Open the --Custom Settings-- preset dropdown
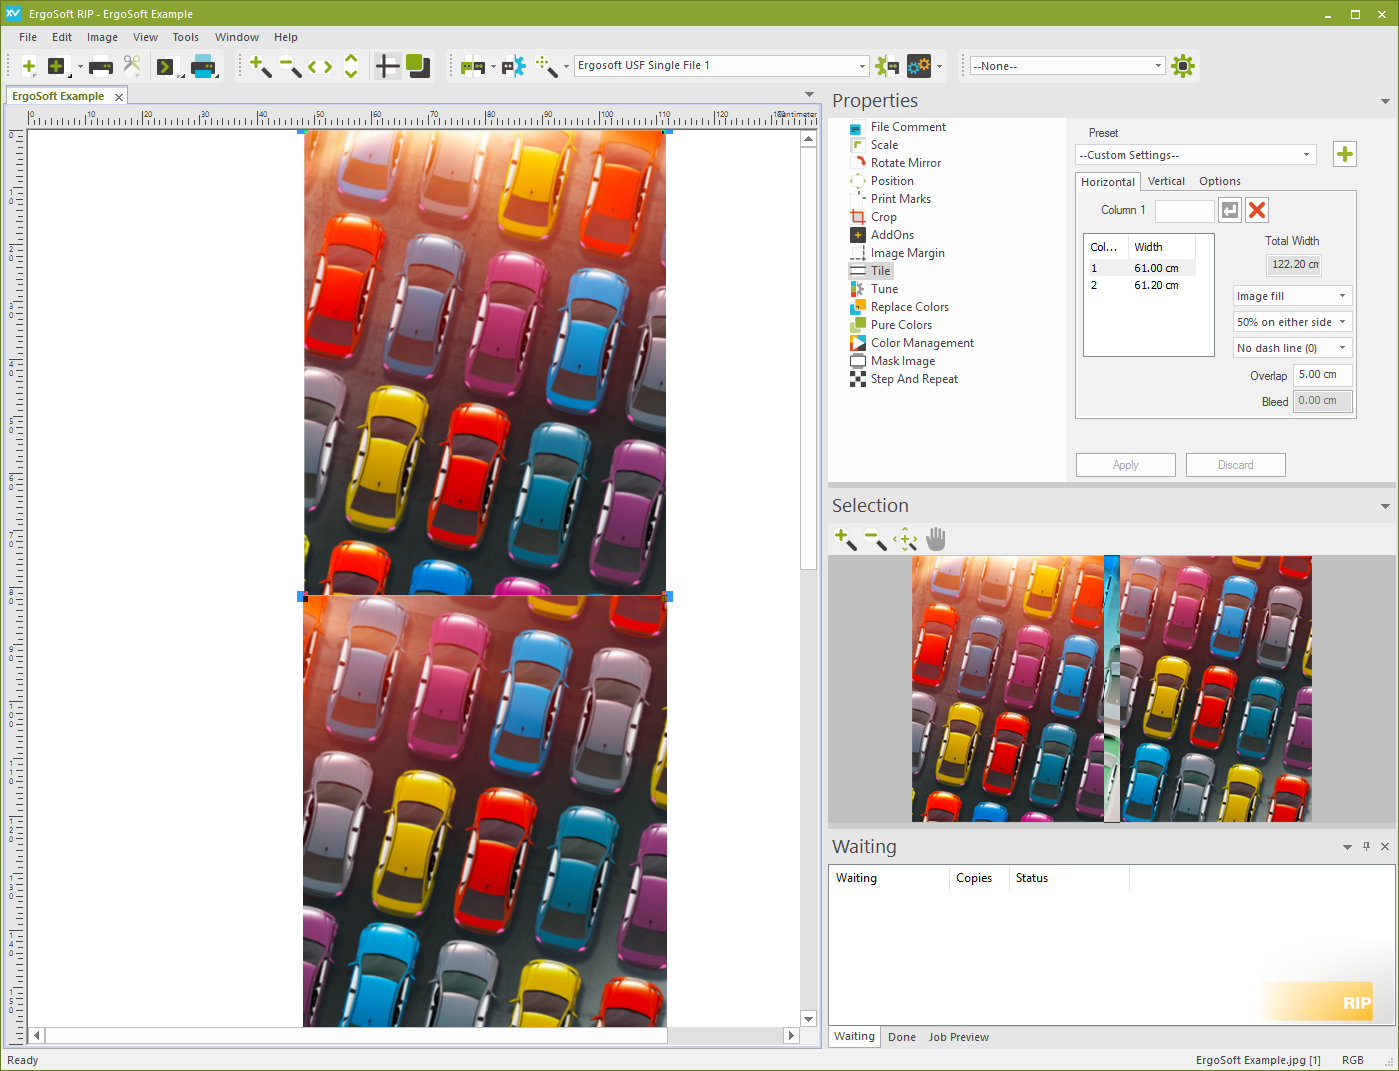Viewport: 1399px width, 1071px height. (1195, 155)
